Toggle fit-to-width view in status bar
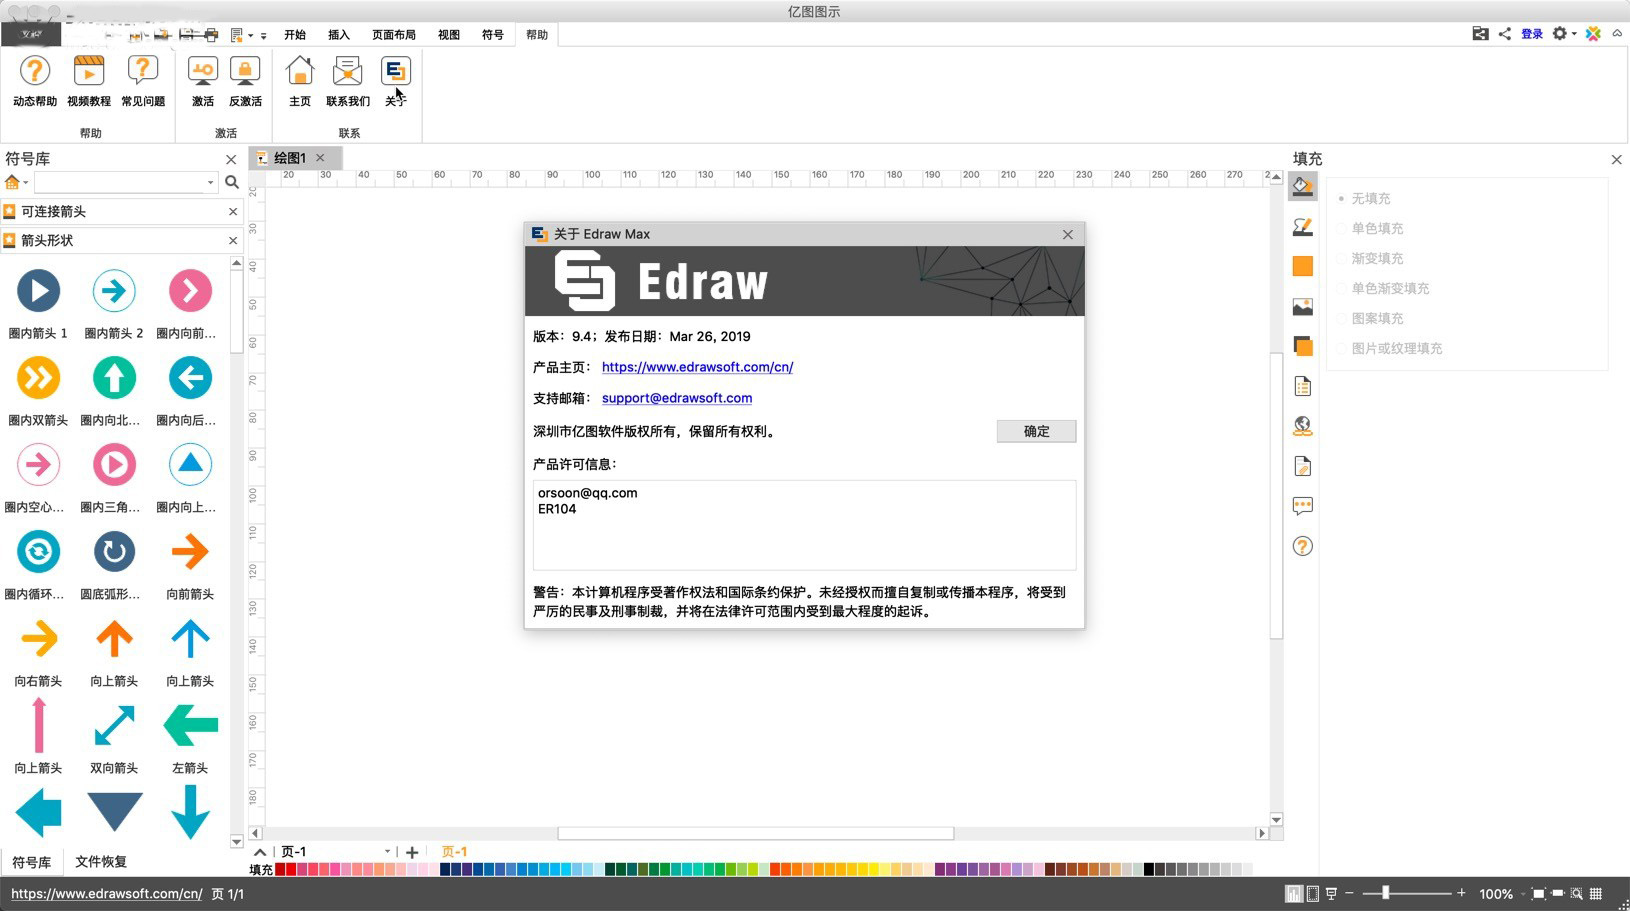1630x911 pixels. click(1557, 893)
